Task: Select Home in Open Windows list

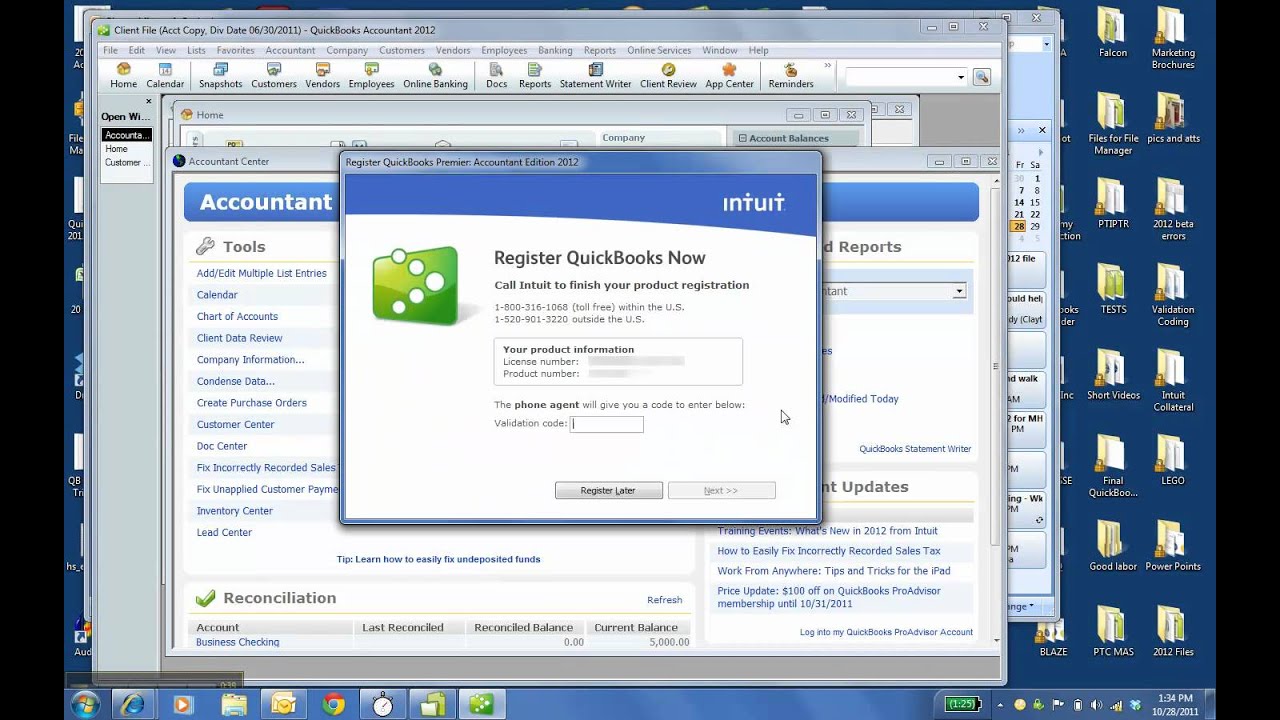Action: point(117,149)
